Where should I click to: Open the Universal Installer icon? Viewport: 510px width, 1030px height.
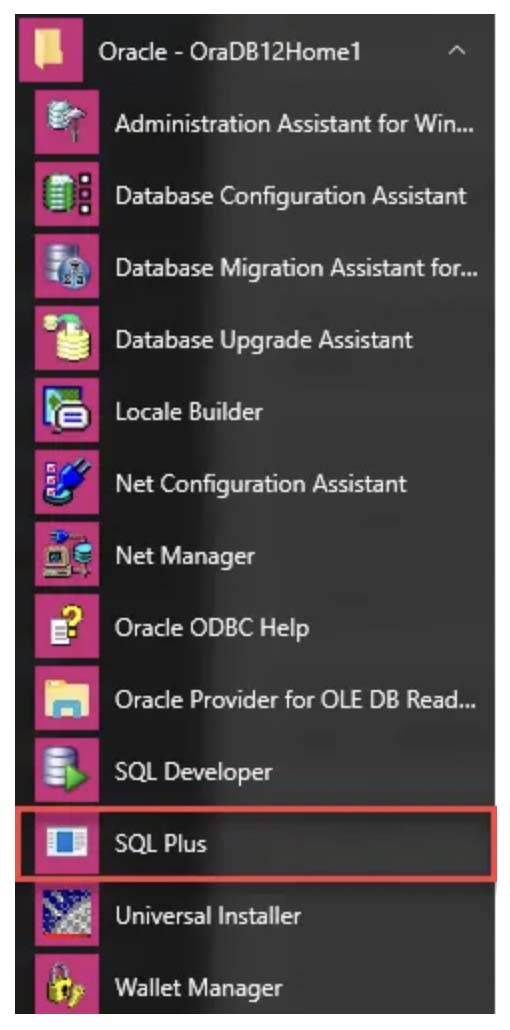click(66, 915)
